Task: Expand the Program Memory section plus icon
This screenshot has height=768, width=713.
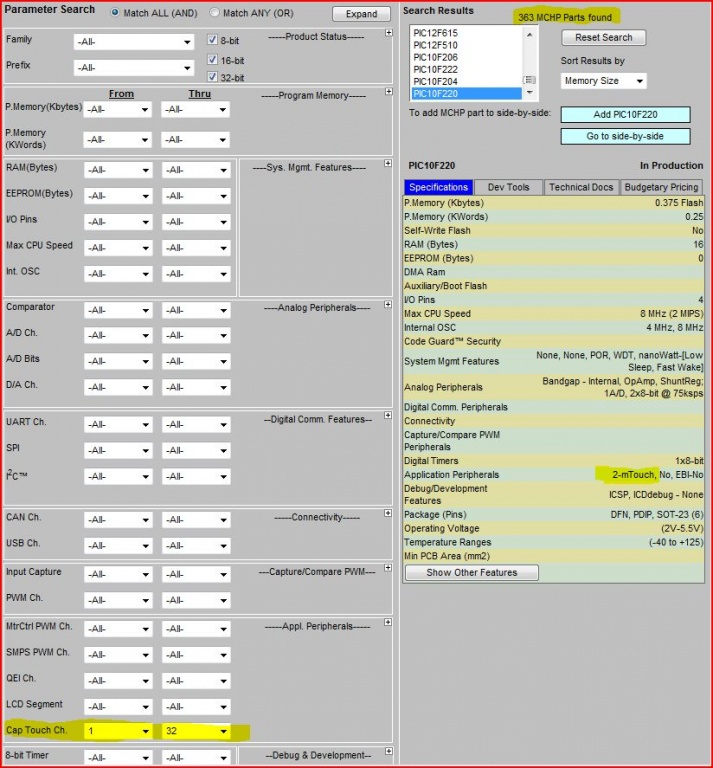Action: click(388, 92)
